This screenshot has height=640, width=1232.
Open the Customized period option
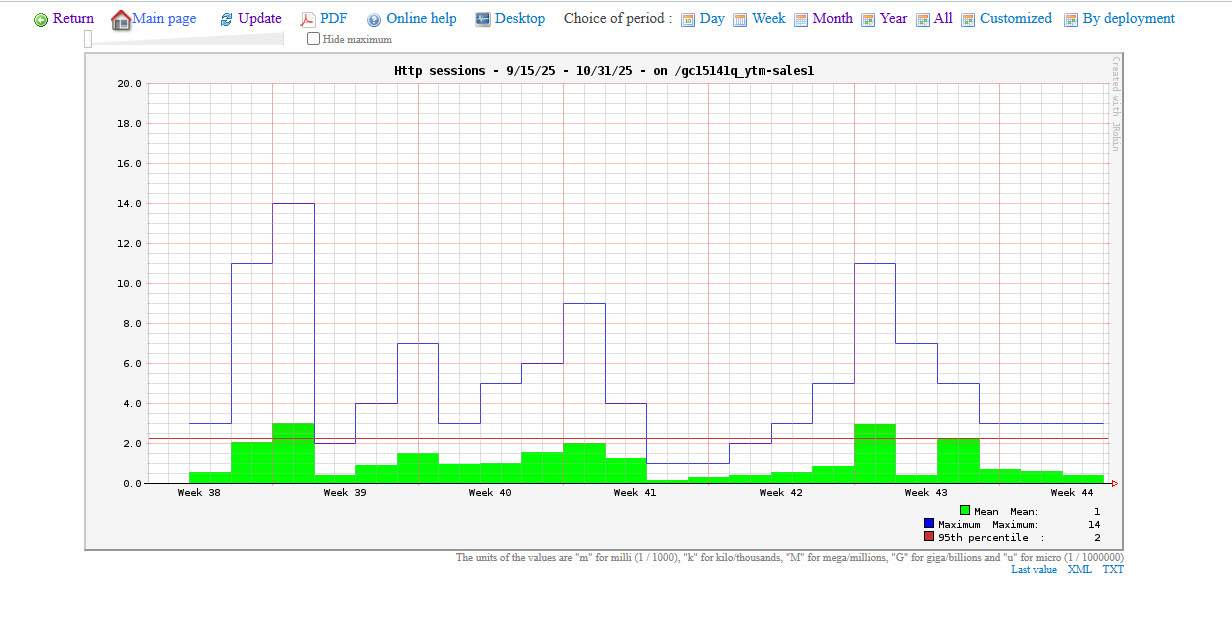1015,19
